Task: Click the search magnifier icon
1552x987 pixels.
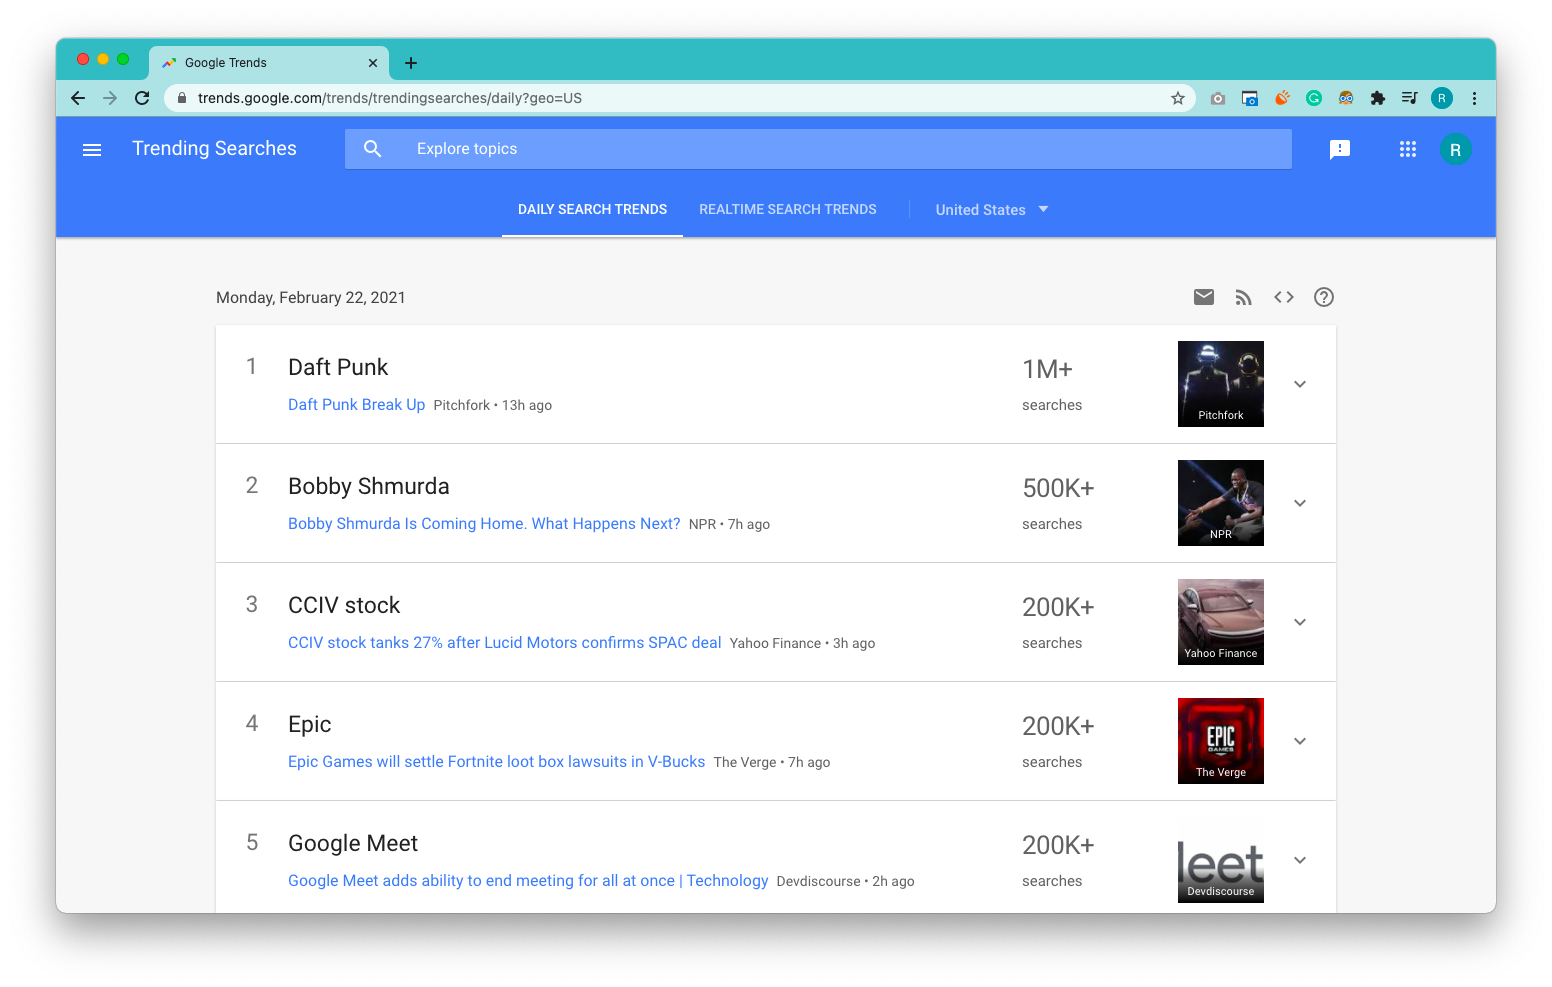Action: 373,149
